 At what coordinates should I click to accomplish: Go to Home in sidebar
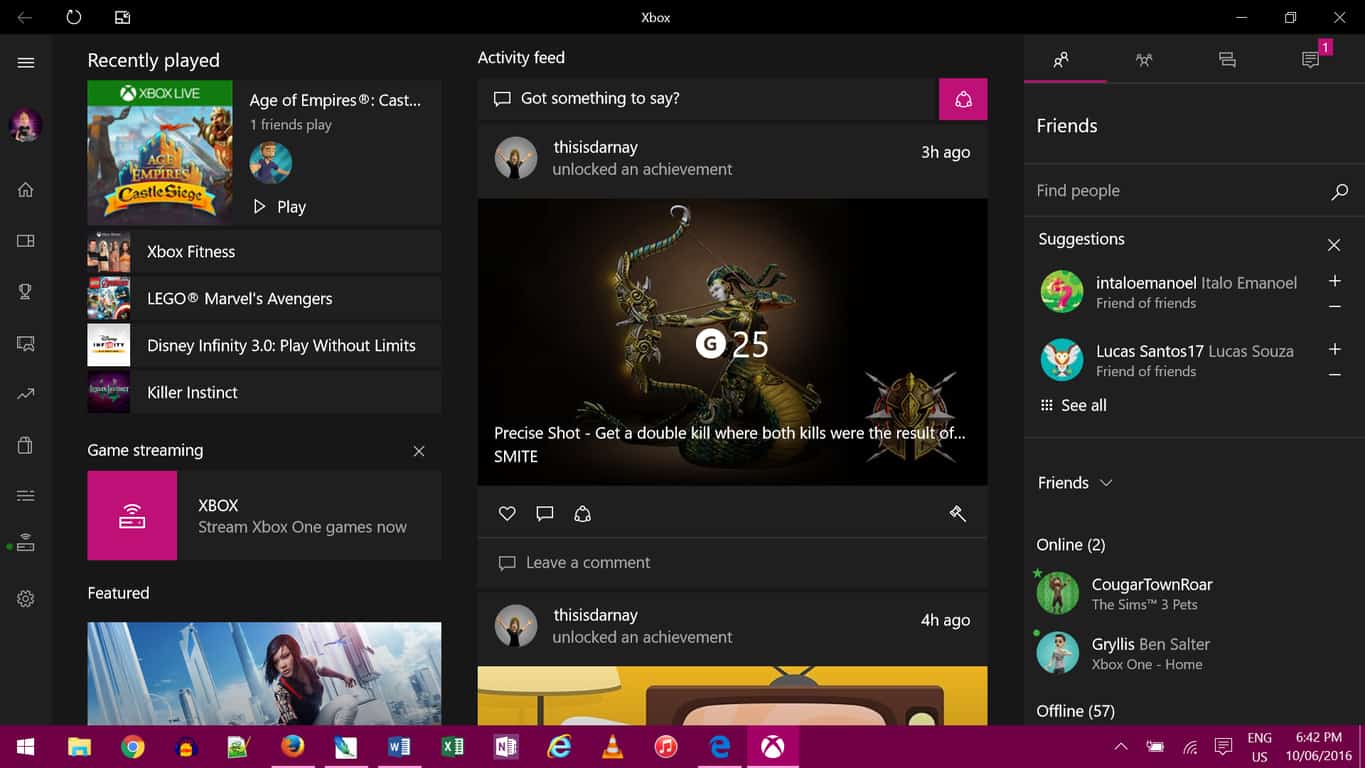[26, 190]
